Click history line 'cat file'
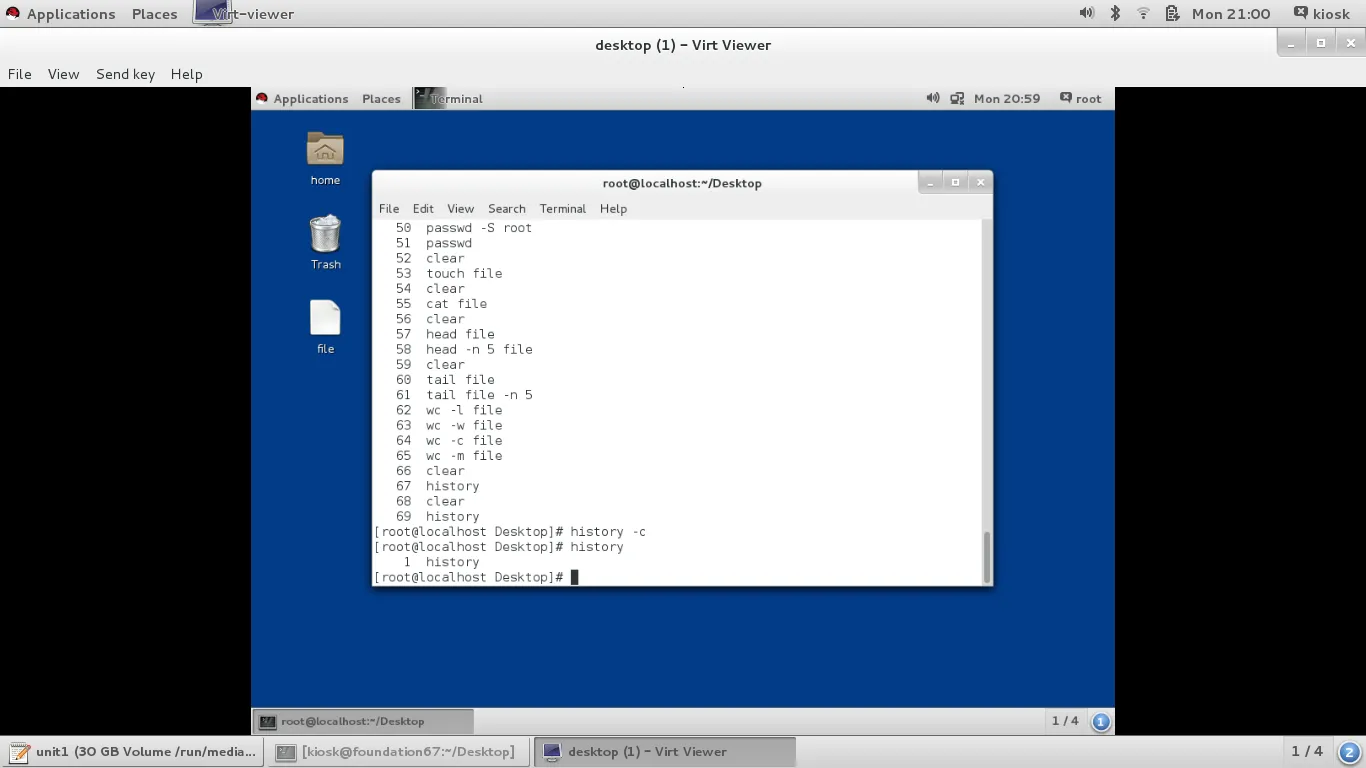This screenshot has height=768, width=1366. [456, 303]
